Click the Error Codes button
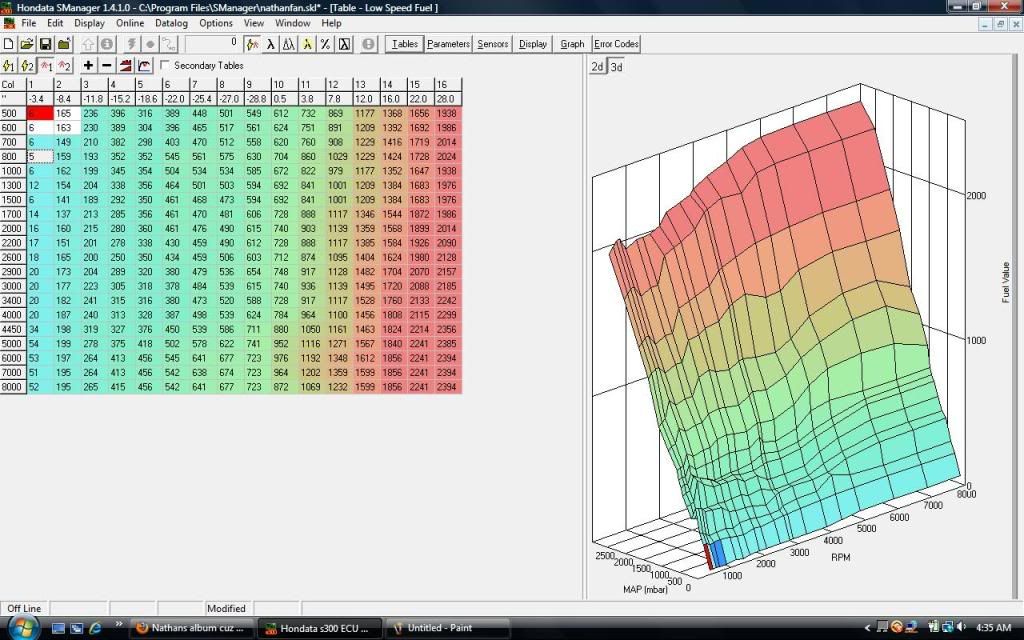The image size is (1024, 640). [616, 44]
